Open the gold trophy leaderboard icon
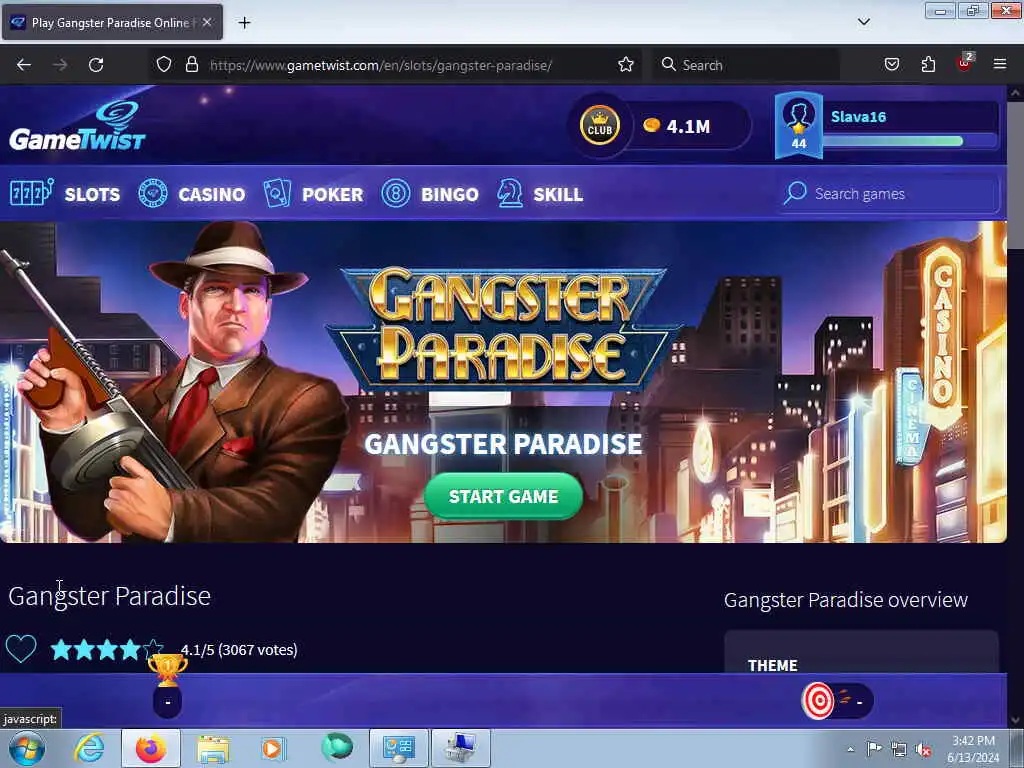Image resolution: width=1024 pixels, height=768 pixels. click(167, 669)
